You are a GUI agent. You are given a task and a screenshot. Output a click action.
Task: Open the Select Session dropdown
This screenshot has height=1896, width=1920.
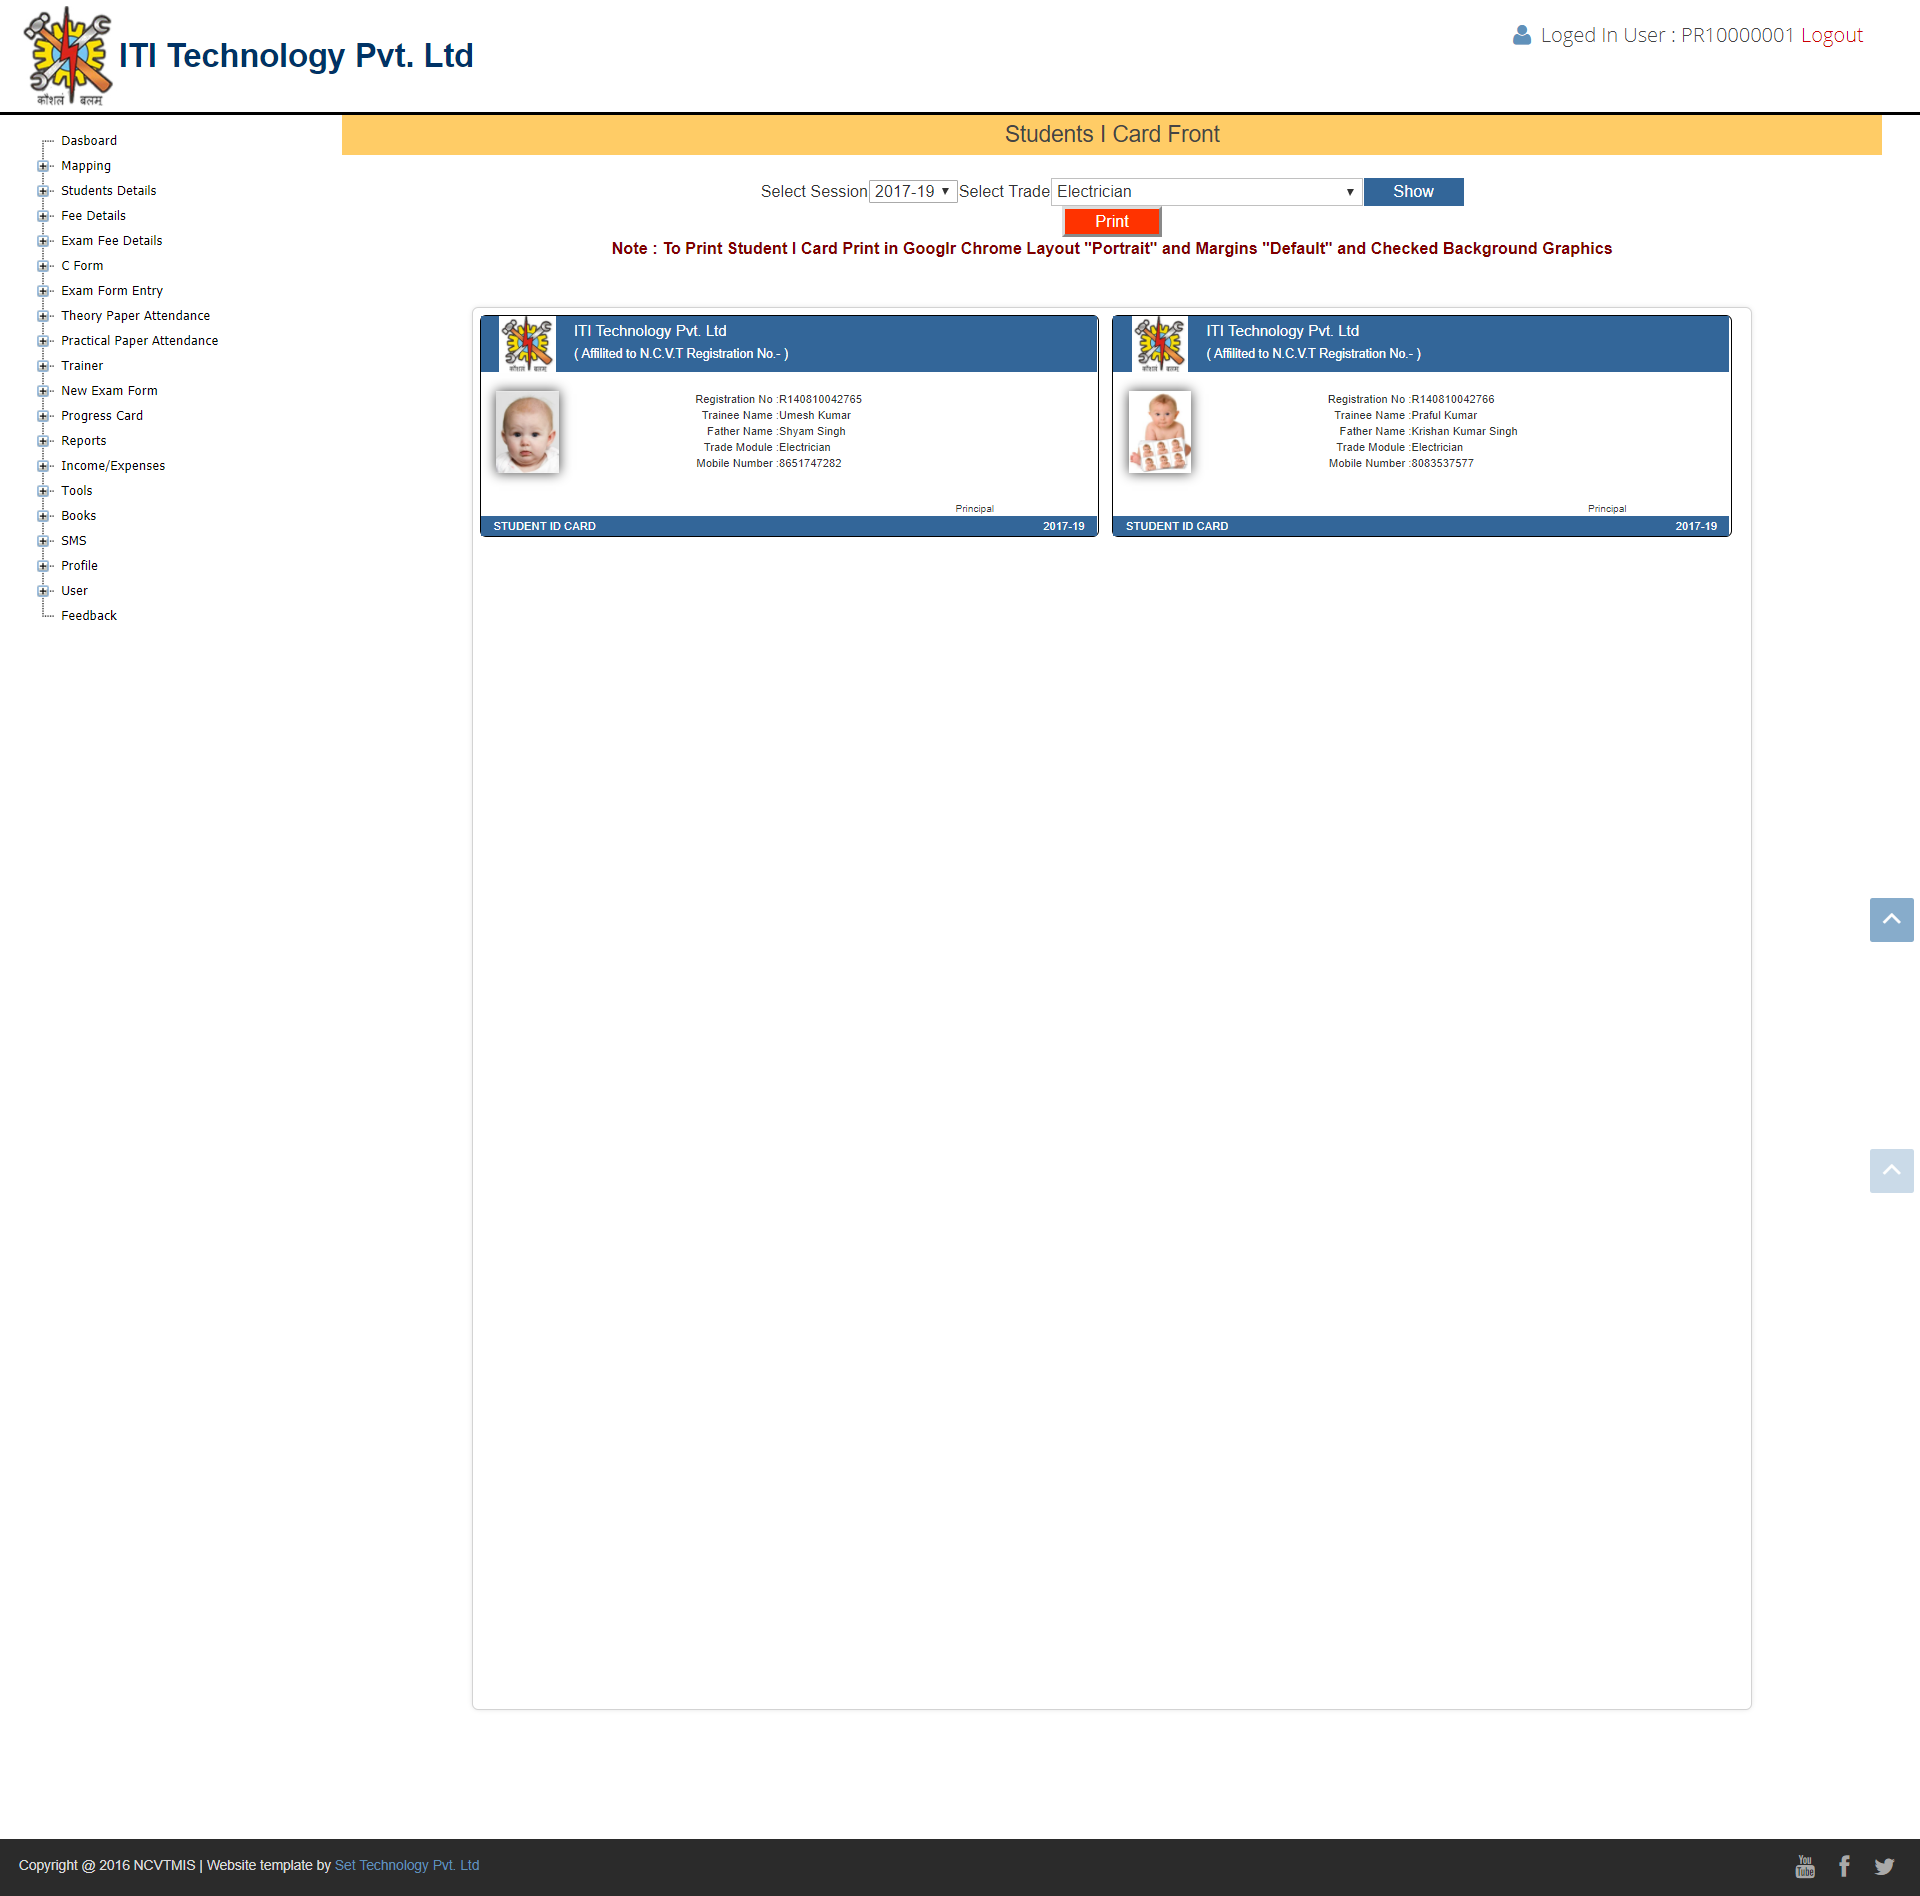[x=912, y=191]
